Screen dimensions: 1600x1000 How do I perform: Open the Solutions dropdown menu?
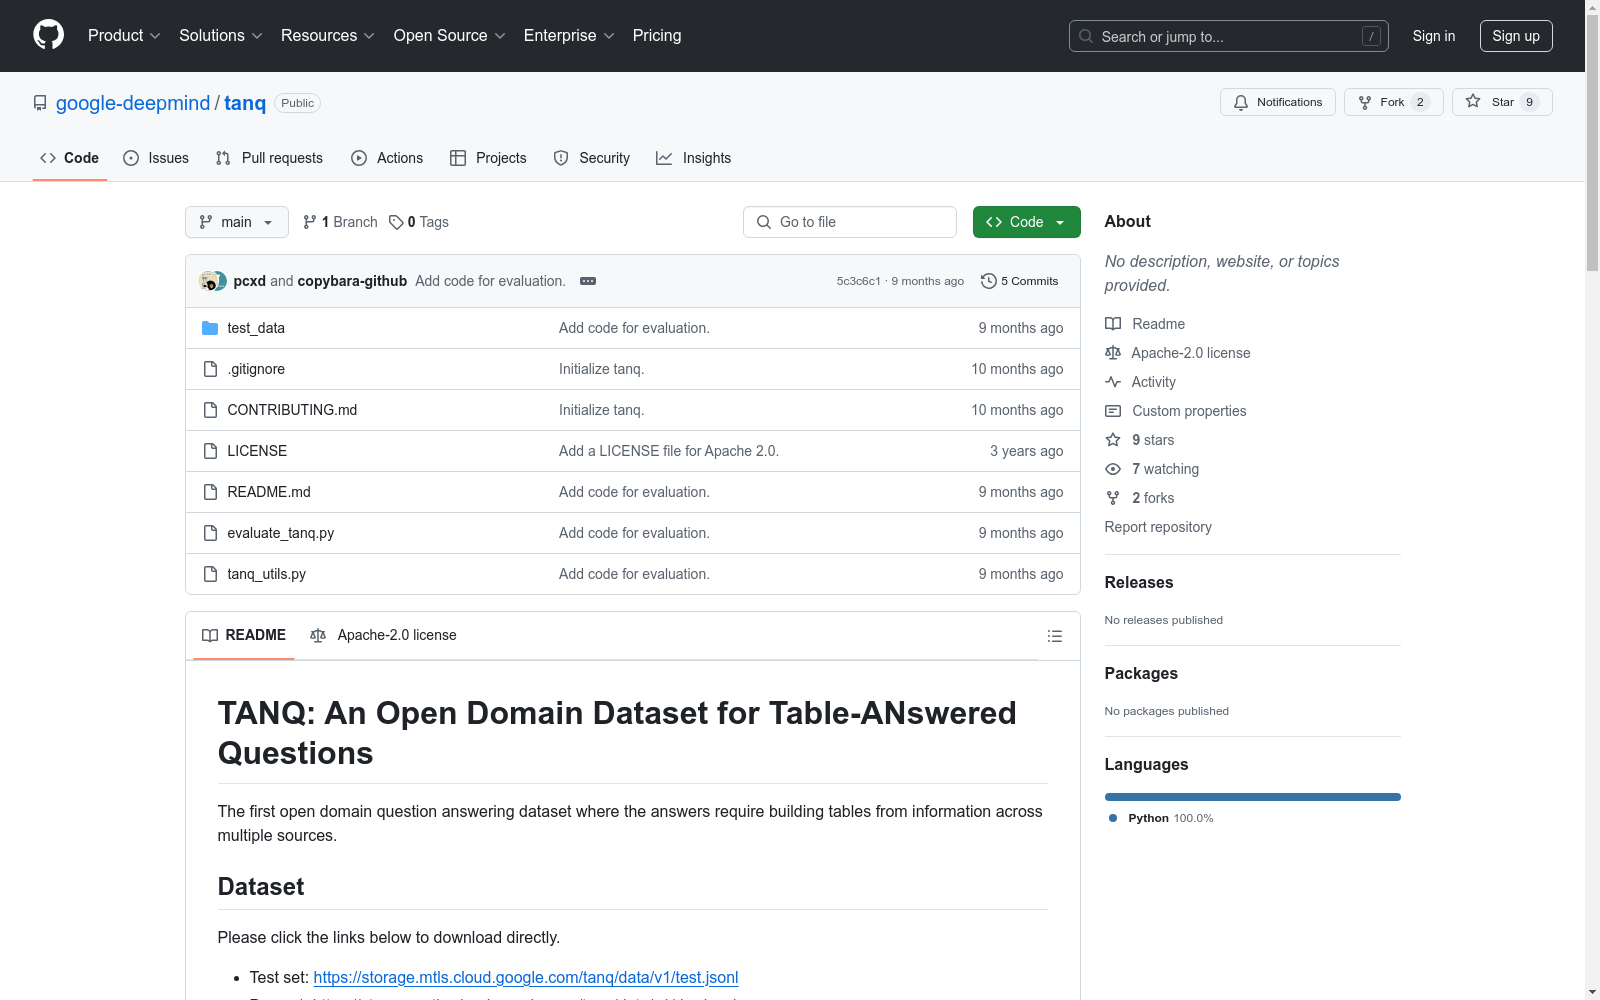coord(221,35)
